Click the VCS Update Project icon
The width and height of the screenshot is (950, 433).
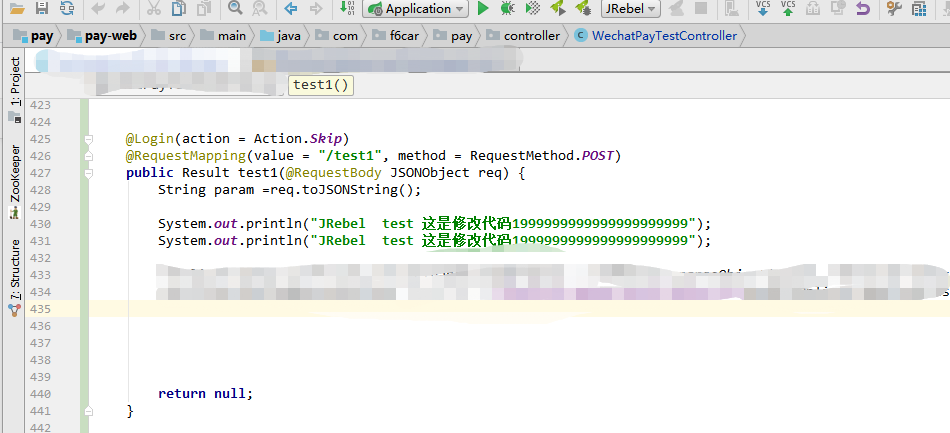tap(763, 8)
